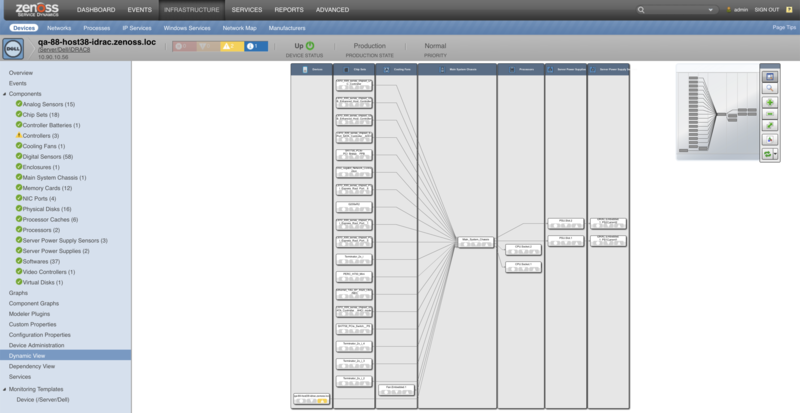Image resolution: width=800 pixels, height=413 pixels.
Task: Click the green refresh arrows button
Action: 768,154
